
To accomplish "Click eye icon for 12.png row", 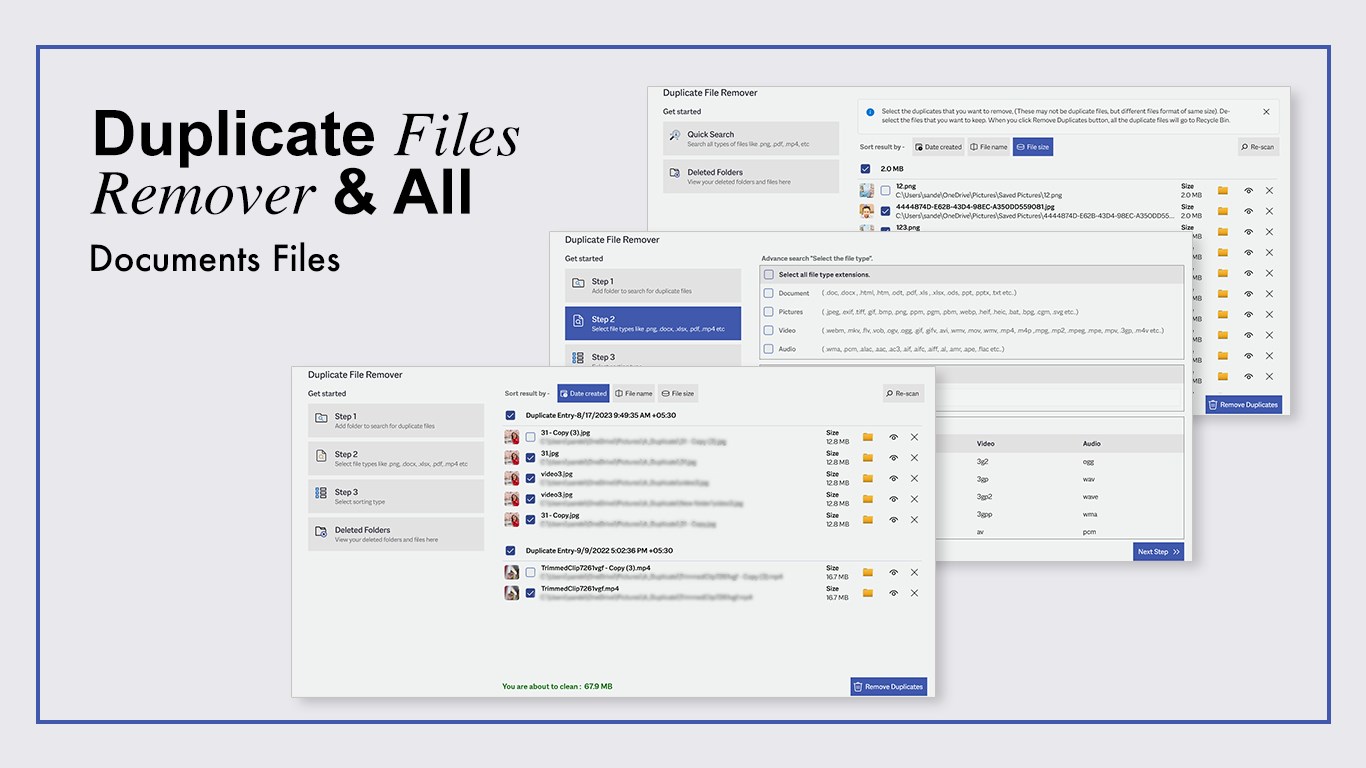I will (1248, 190).
